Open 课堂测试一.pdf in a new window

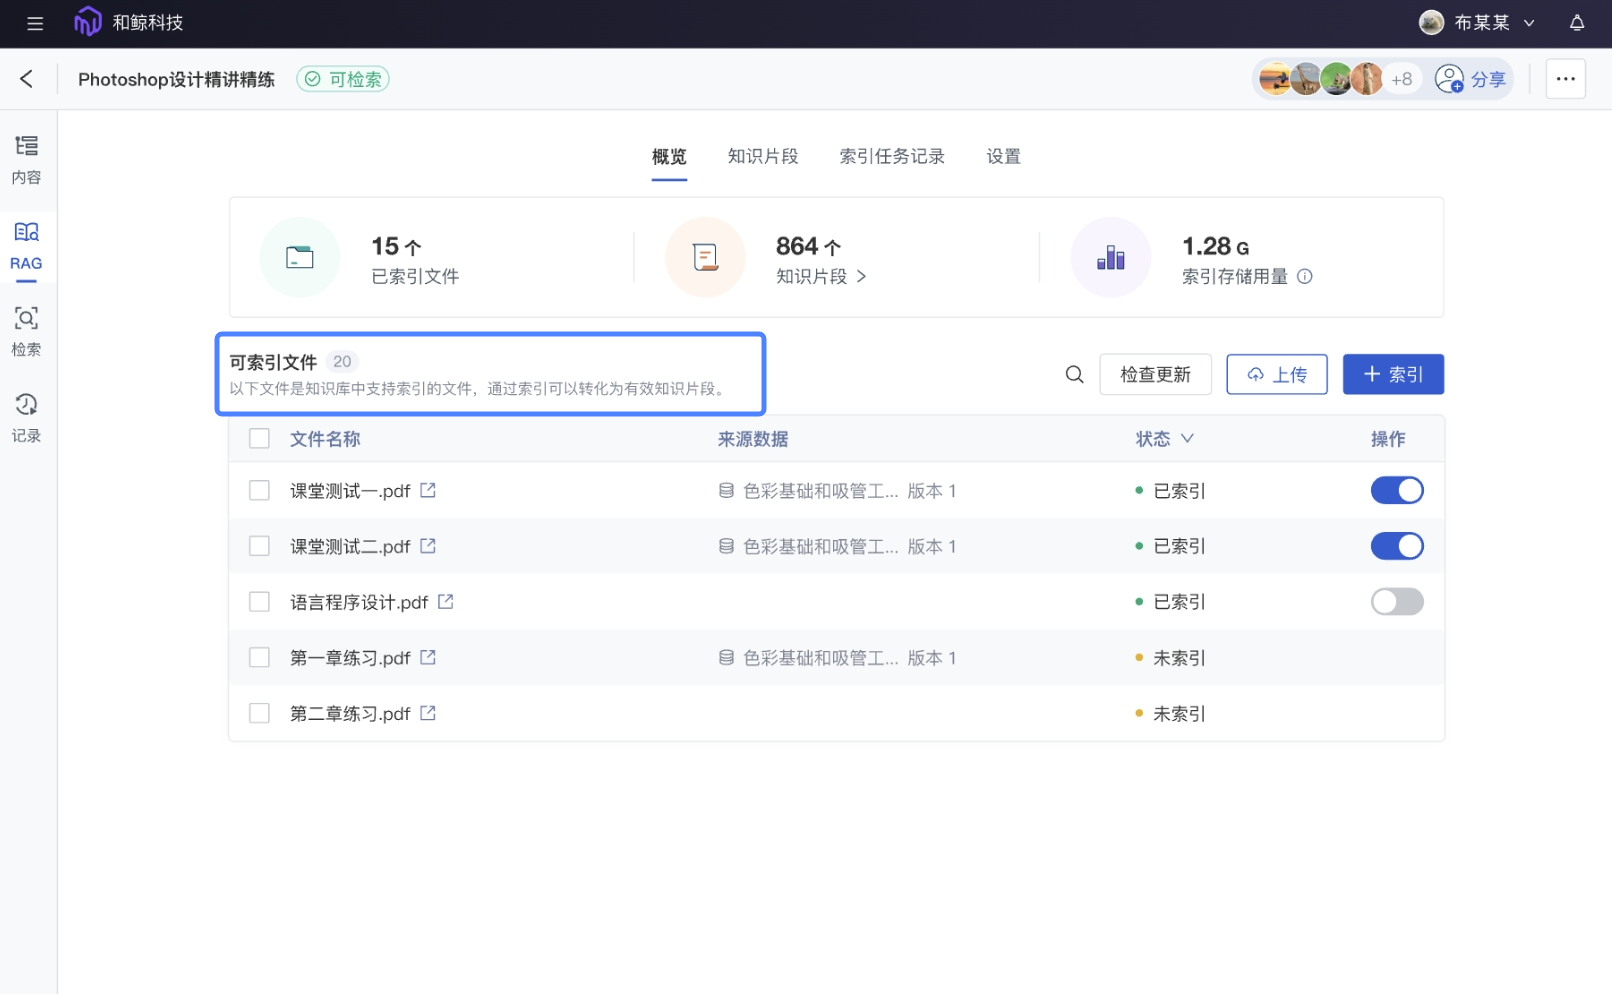[x=428, y=490]
